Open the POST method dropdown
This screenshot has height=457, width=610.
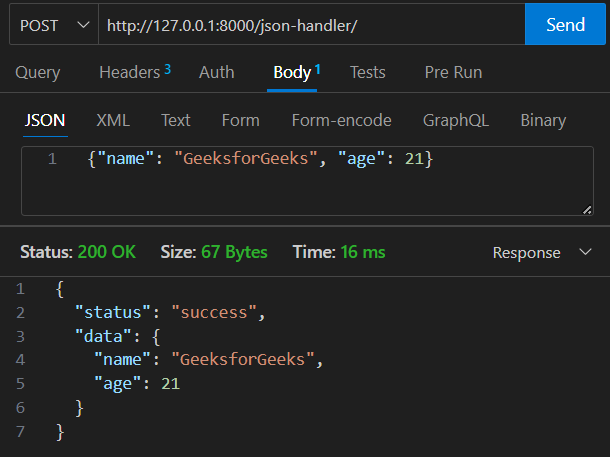tap(53, 25)
